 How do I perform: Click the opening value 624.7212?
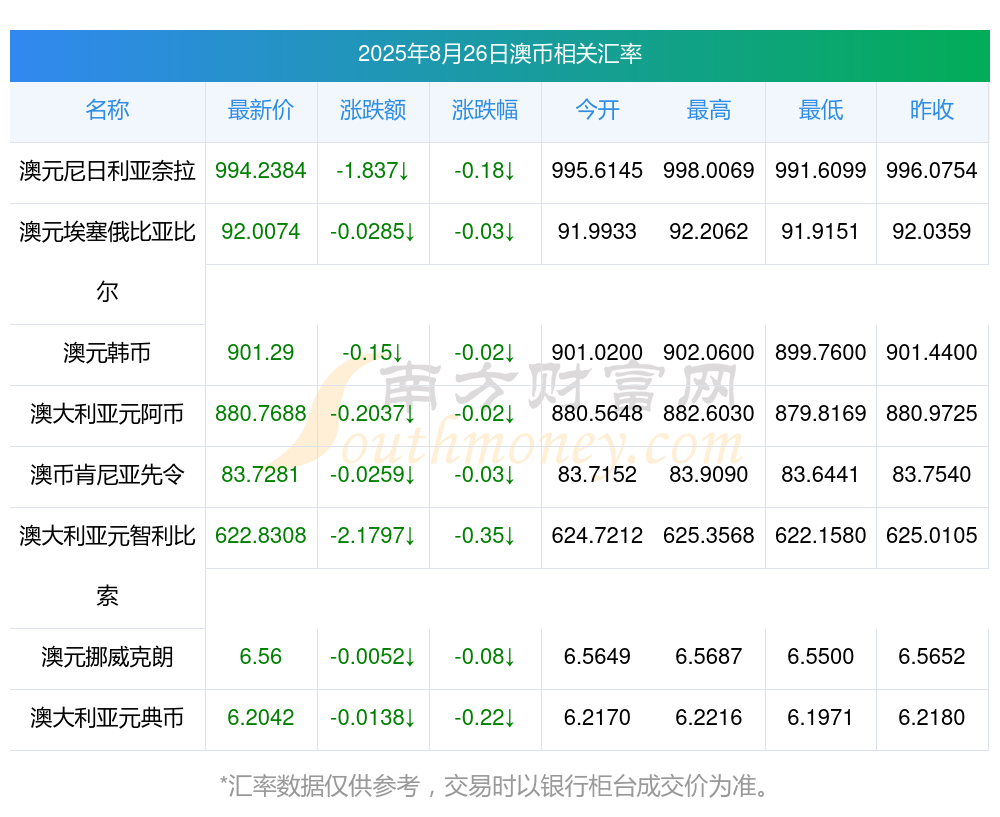click(597, 536)
